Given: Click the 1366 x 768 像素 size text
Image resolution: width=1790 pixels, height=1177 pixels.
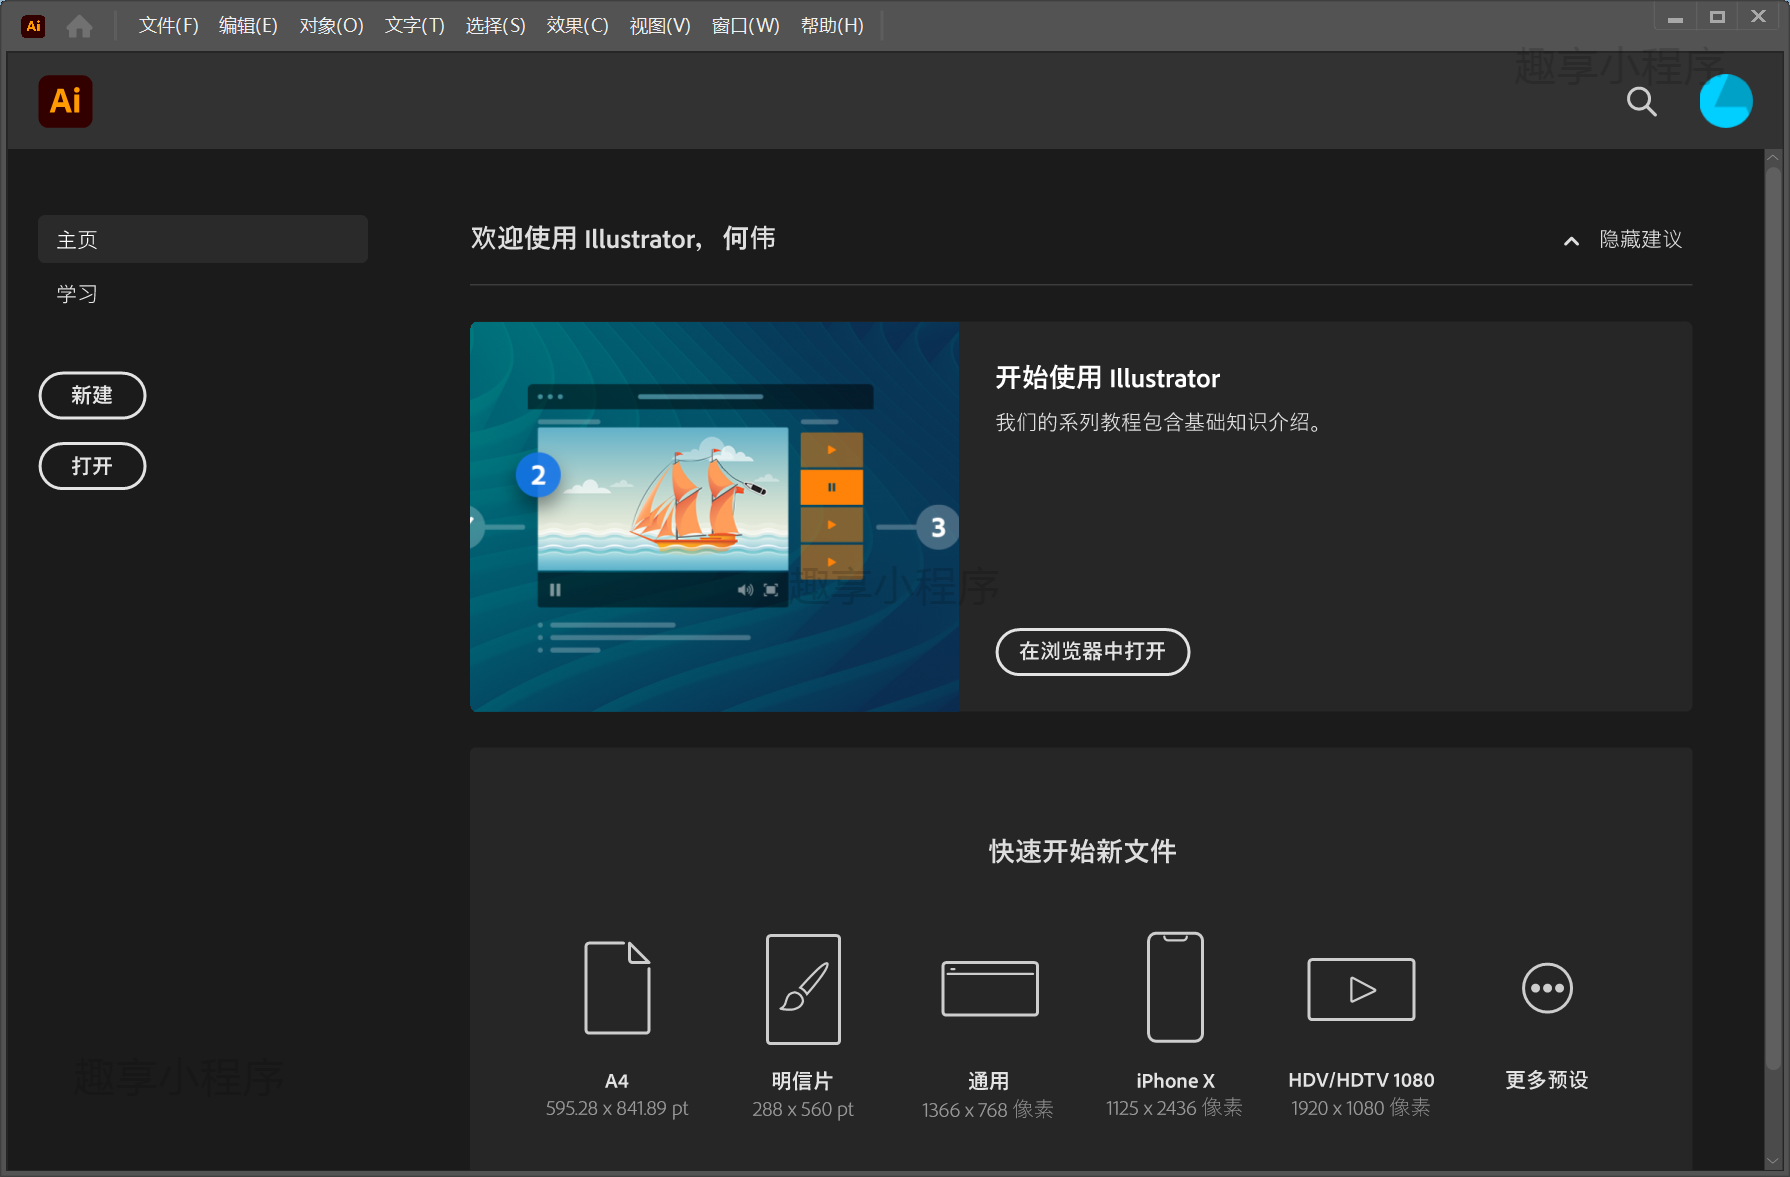Looking at the screenshot, I should (988, 1109).
